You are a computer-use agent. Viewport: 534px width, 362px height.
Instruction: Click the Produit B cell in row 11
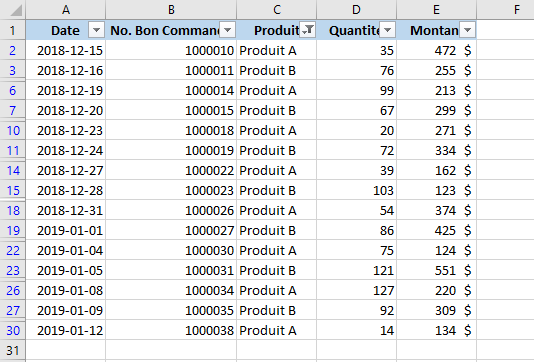coord(277,151)
